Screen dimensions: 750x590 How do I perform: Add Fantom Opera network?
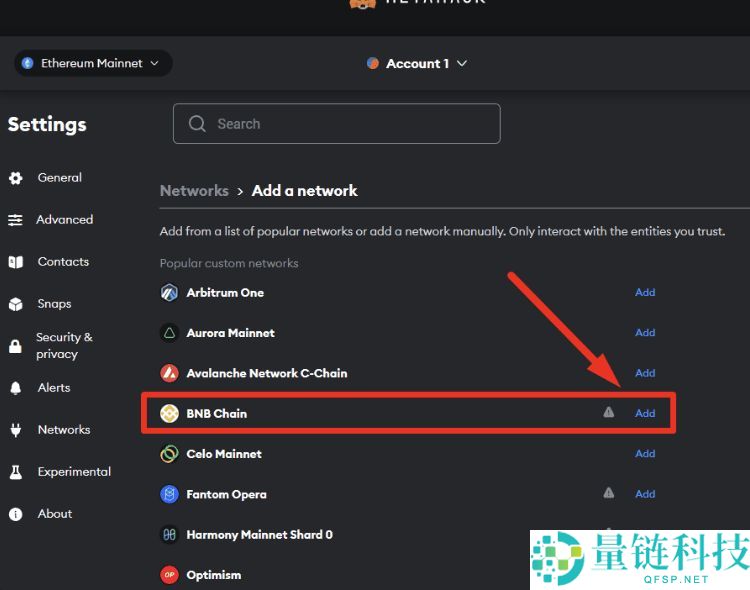[x=645, y=494]
